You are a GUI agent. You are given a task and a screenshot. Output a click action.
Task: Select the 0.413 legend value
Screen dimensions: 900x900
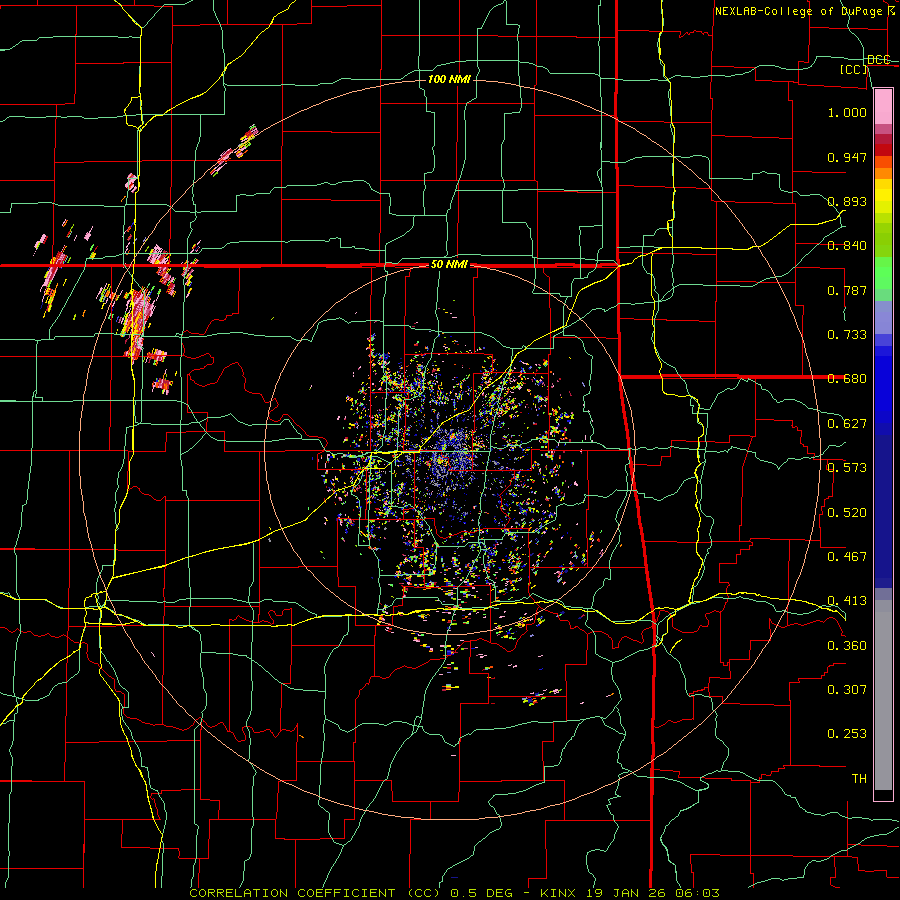click(x=847, y=601)
